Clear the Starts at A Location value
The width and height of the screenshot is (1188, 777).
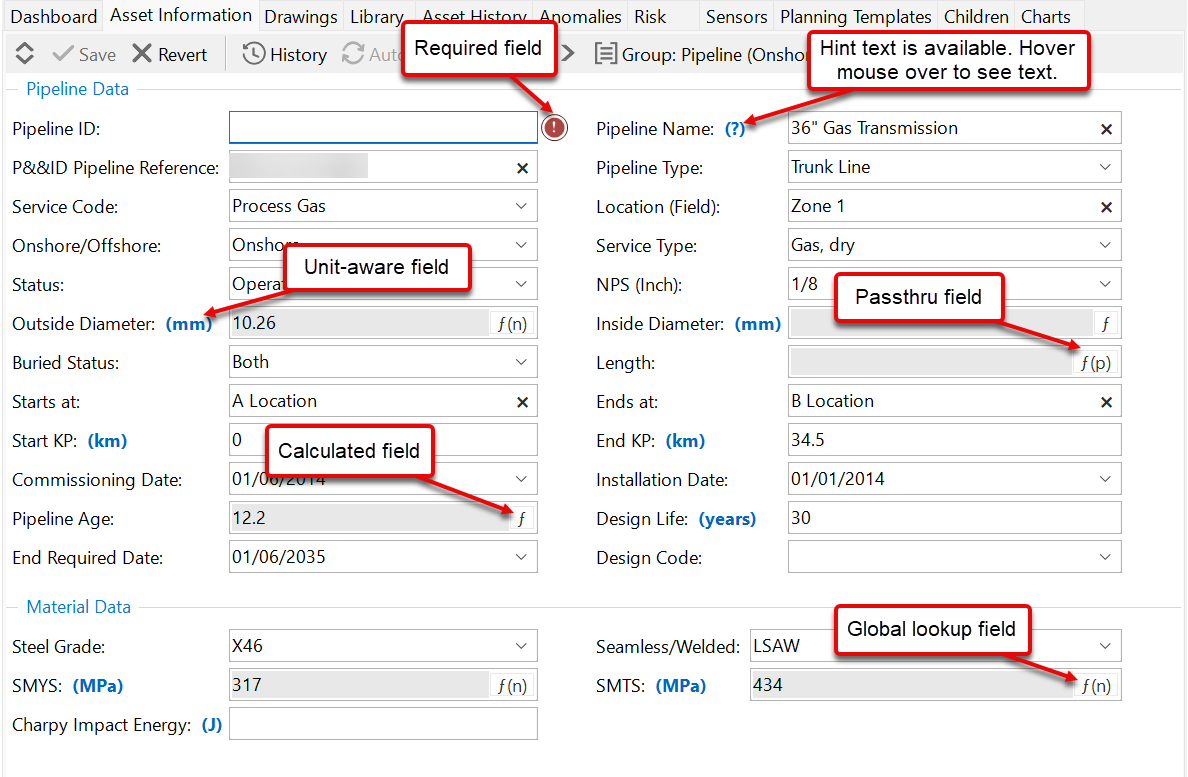tap(522, 402)
